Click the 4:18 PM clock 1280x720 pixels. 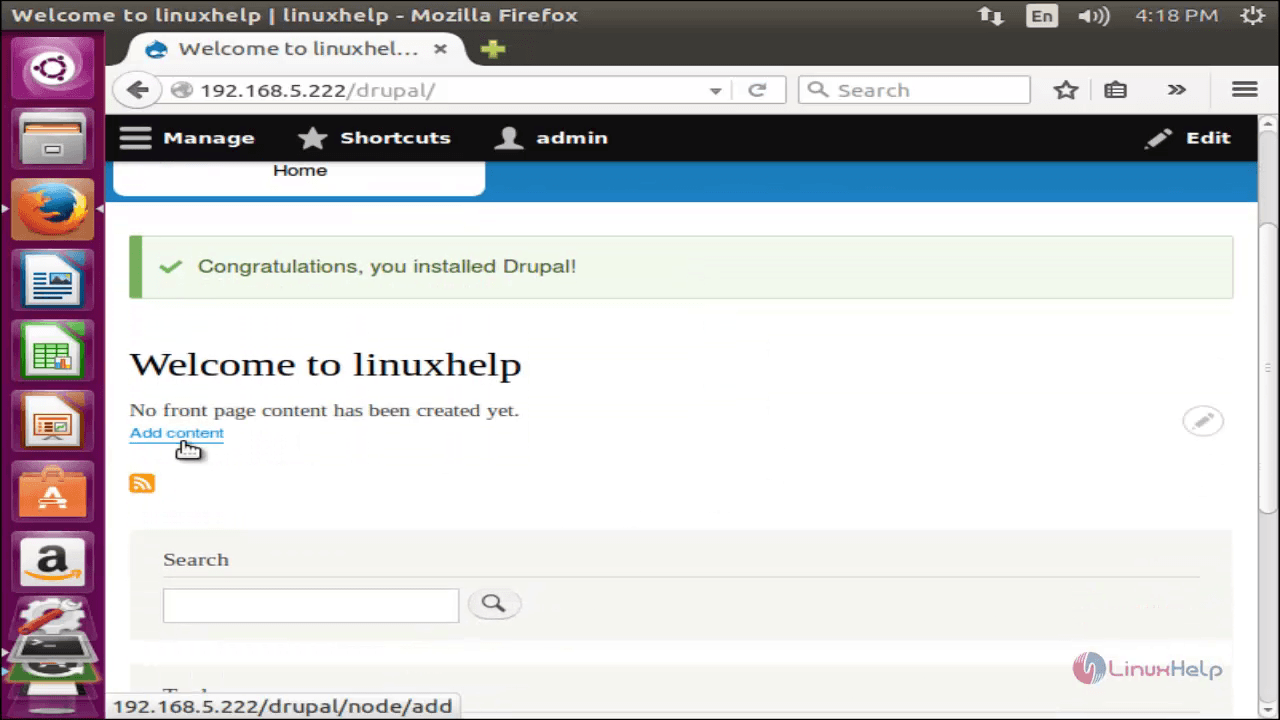pos(1177,16)
